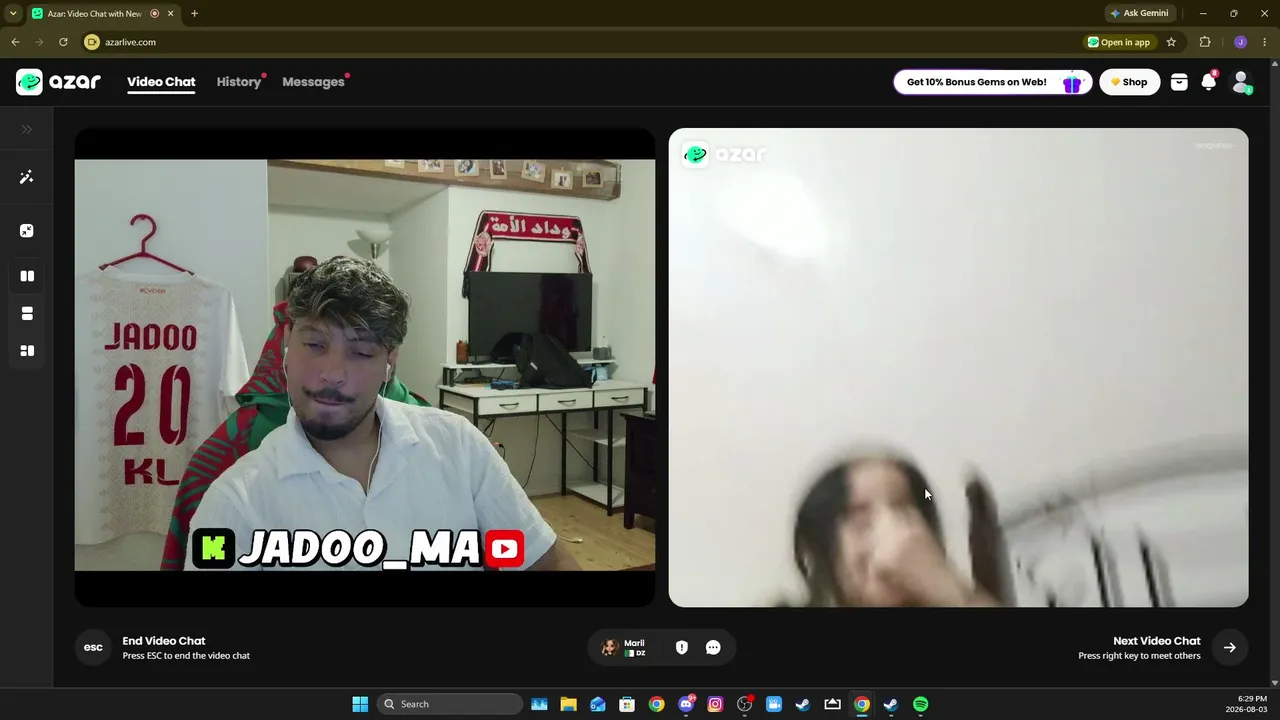Open the Chrome profile J avatar
This screenshot has height=720, width=1280.
coord(1241,42)
